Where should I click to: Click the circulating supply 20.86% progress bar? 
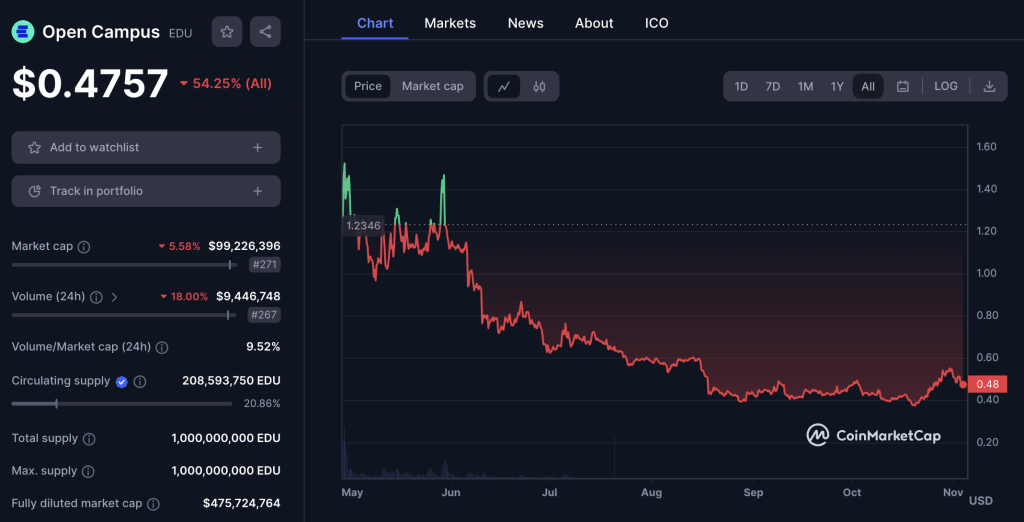[x=121, y=404]
